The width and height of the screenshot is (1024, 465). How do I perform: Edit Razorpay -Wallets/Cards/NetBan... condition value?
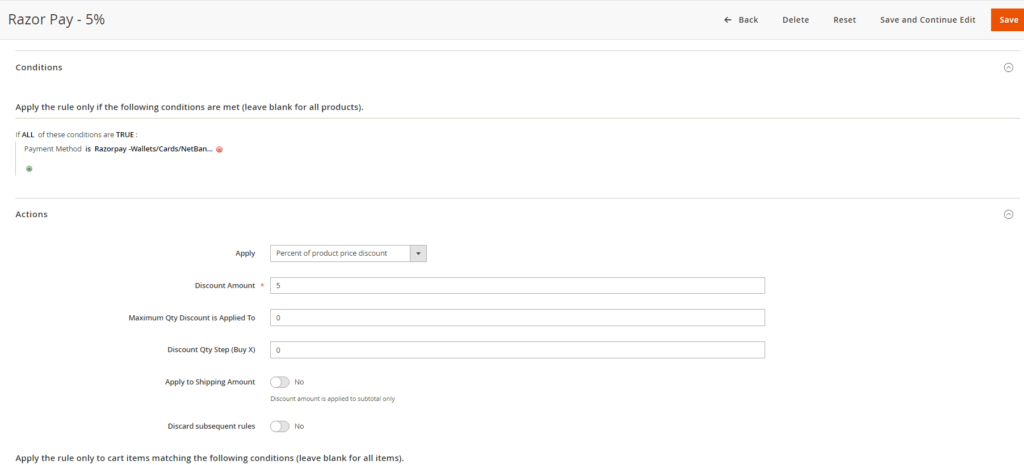(153, 149)
